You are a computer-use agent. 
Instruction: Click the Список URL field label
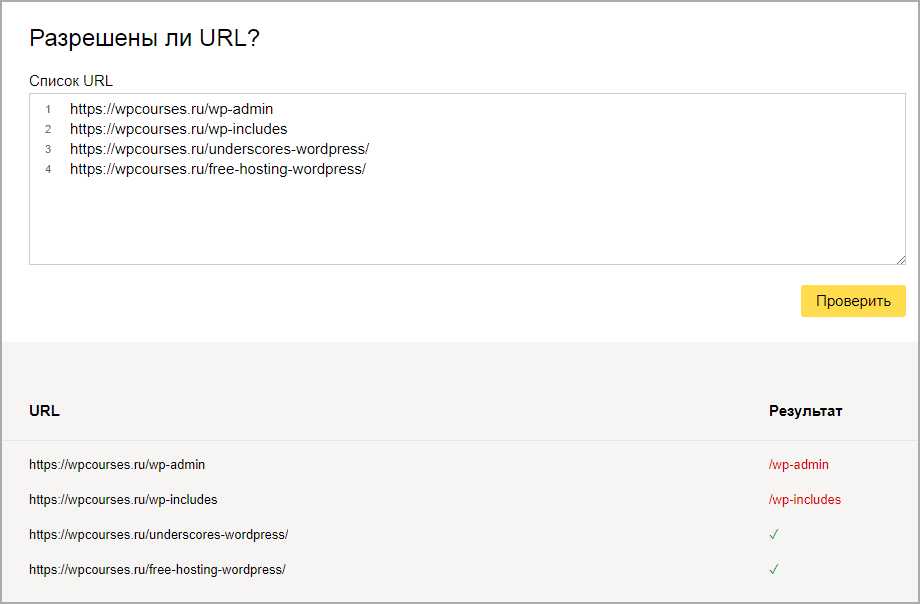tap(71, 80)
